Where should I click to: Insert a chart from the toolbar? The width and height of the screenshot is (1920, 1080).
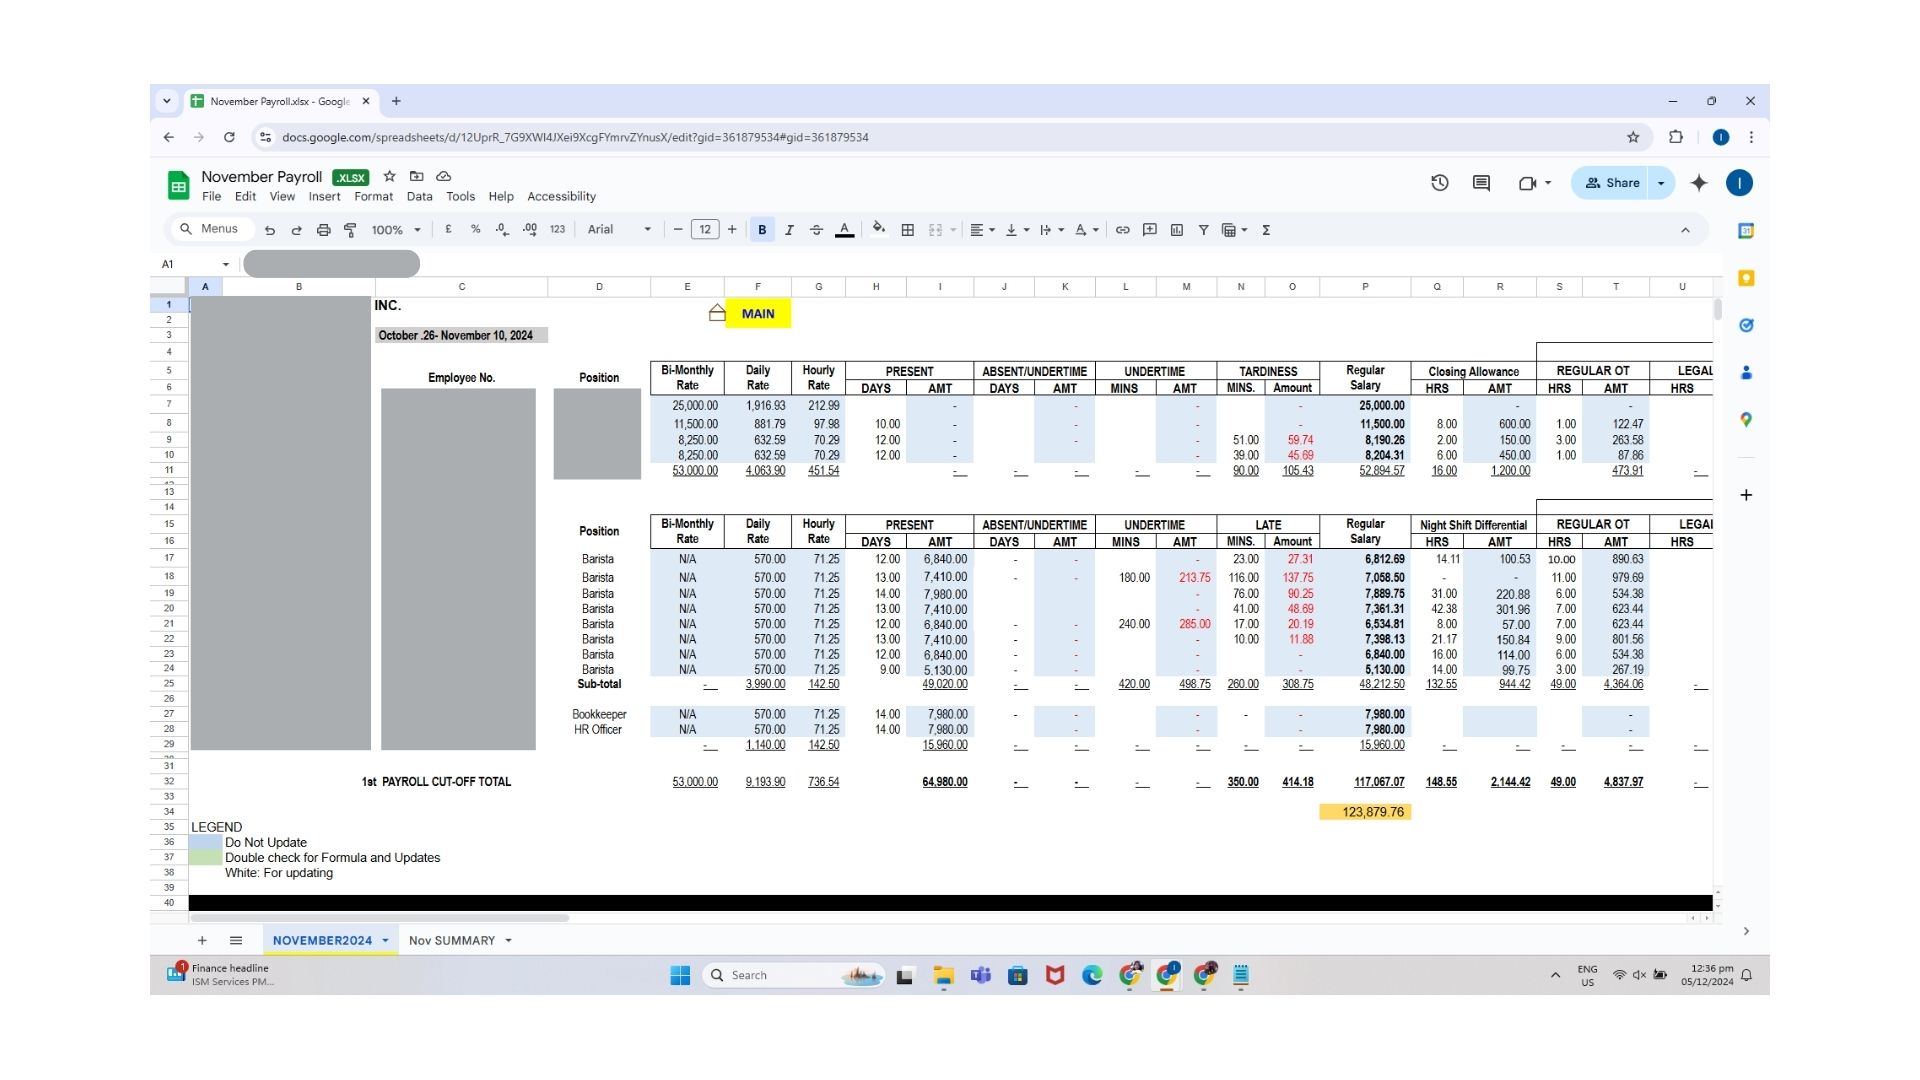point(1177,230)
